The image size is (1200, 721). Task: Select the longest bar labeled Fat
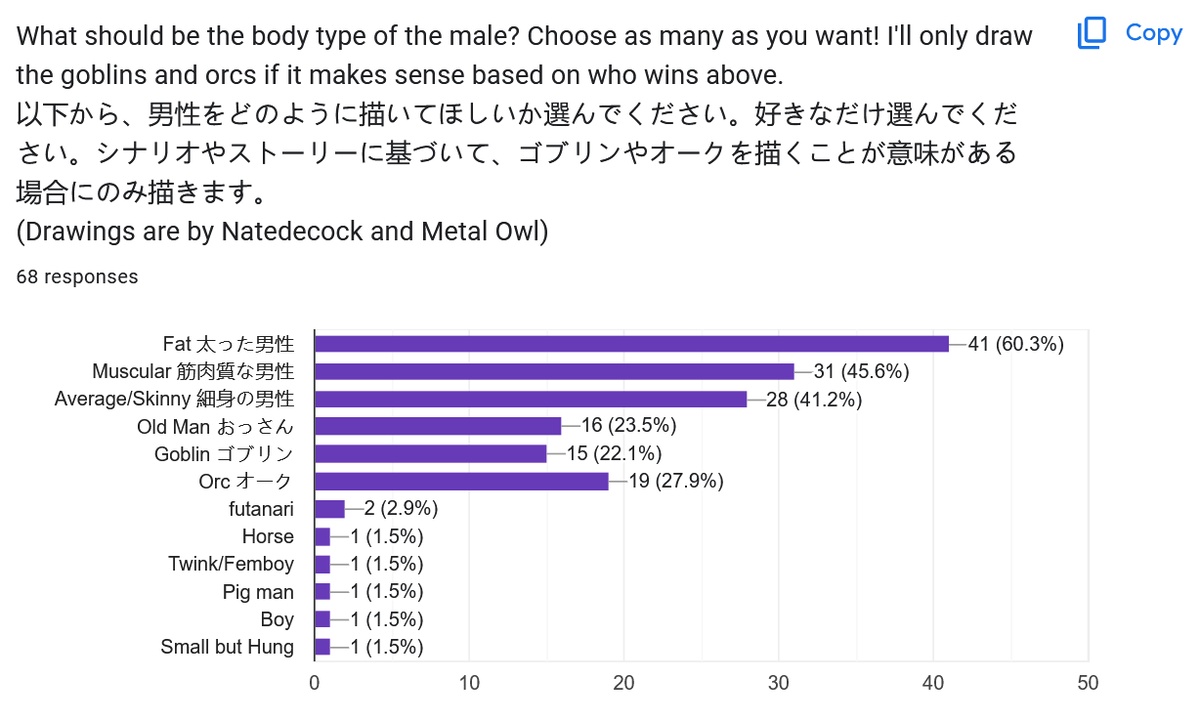(631, 344)
